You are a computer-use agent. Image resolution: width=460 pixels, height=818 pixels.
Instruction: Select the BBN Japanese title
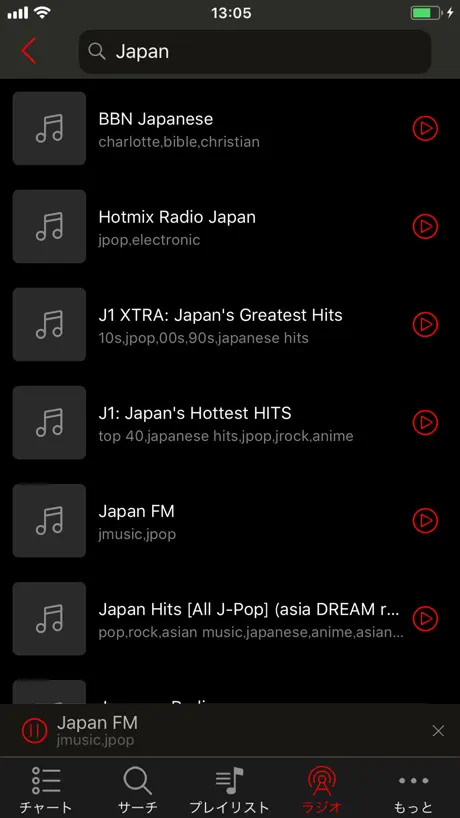pos(155,119)
